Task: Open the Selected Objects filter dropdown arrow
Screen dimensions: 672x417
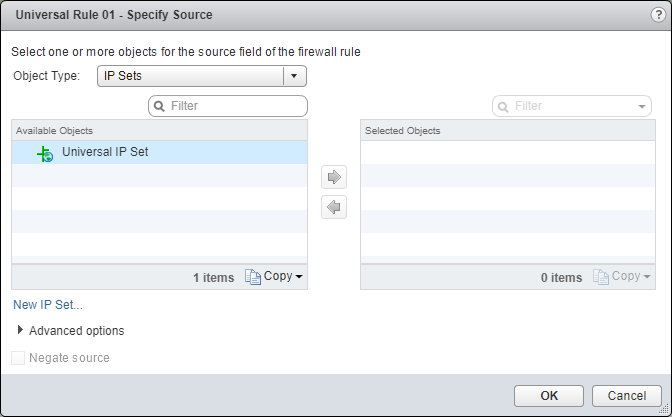Action: click(641, 105)
